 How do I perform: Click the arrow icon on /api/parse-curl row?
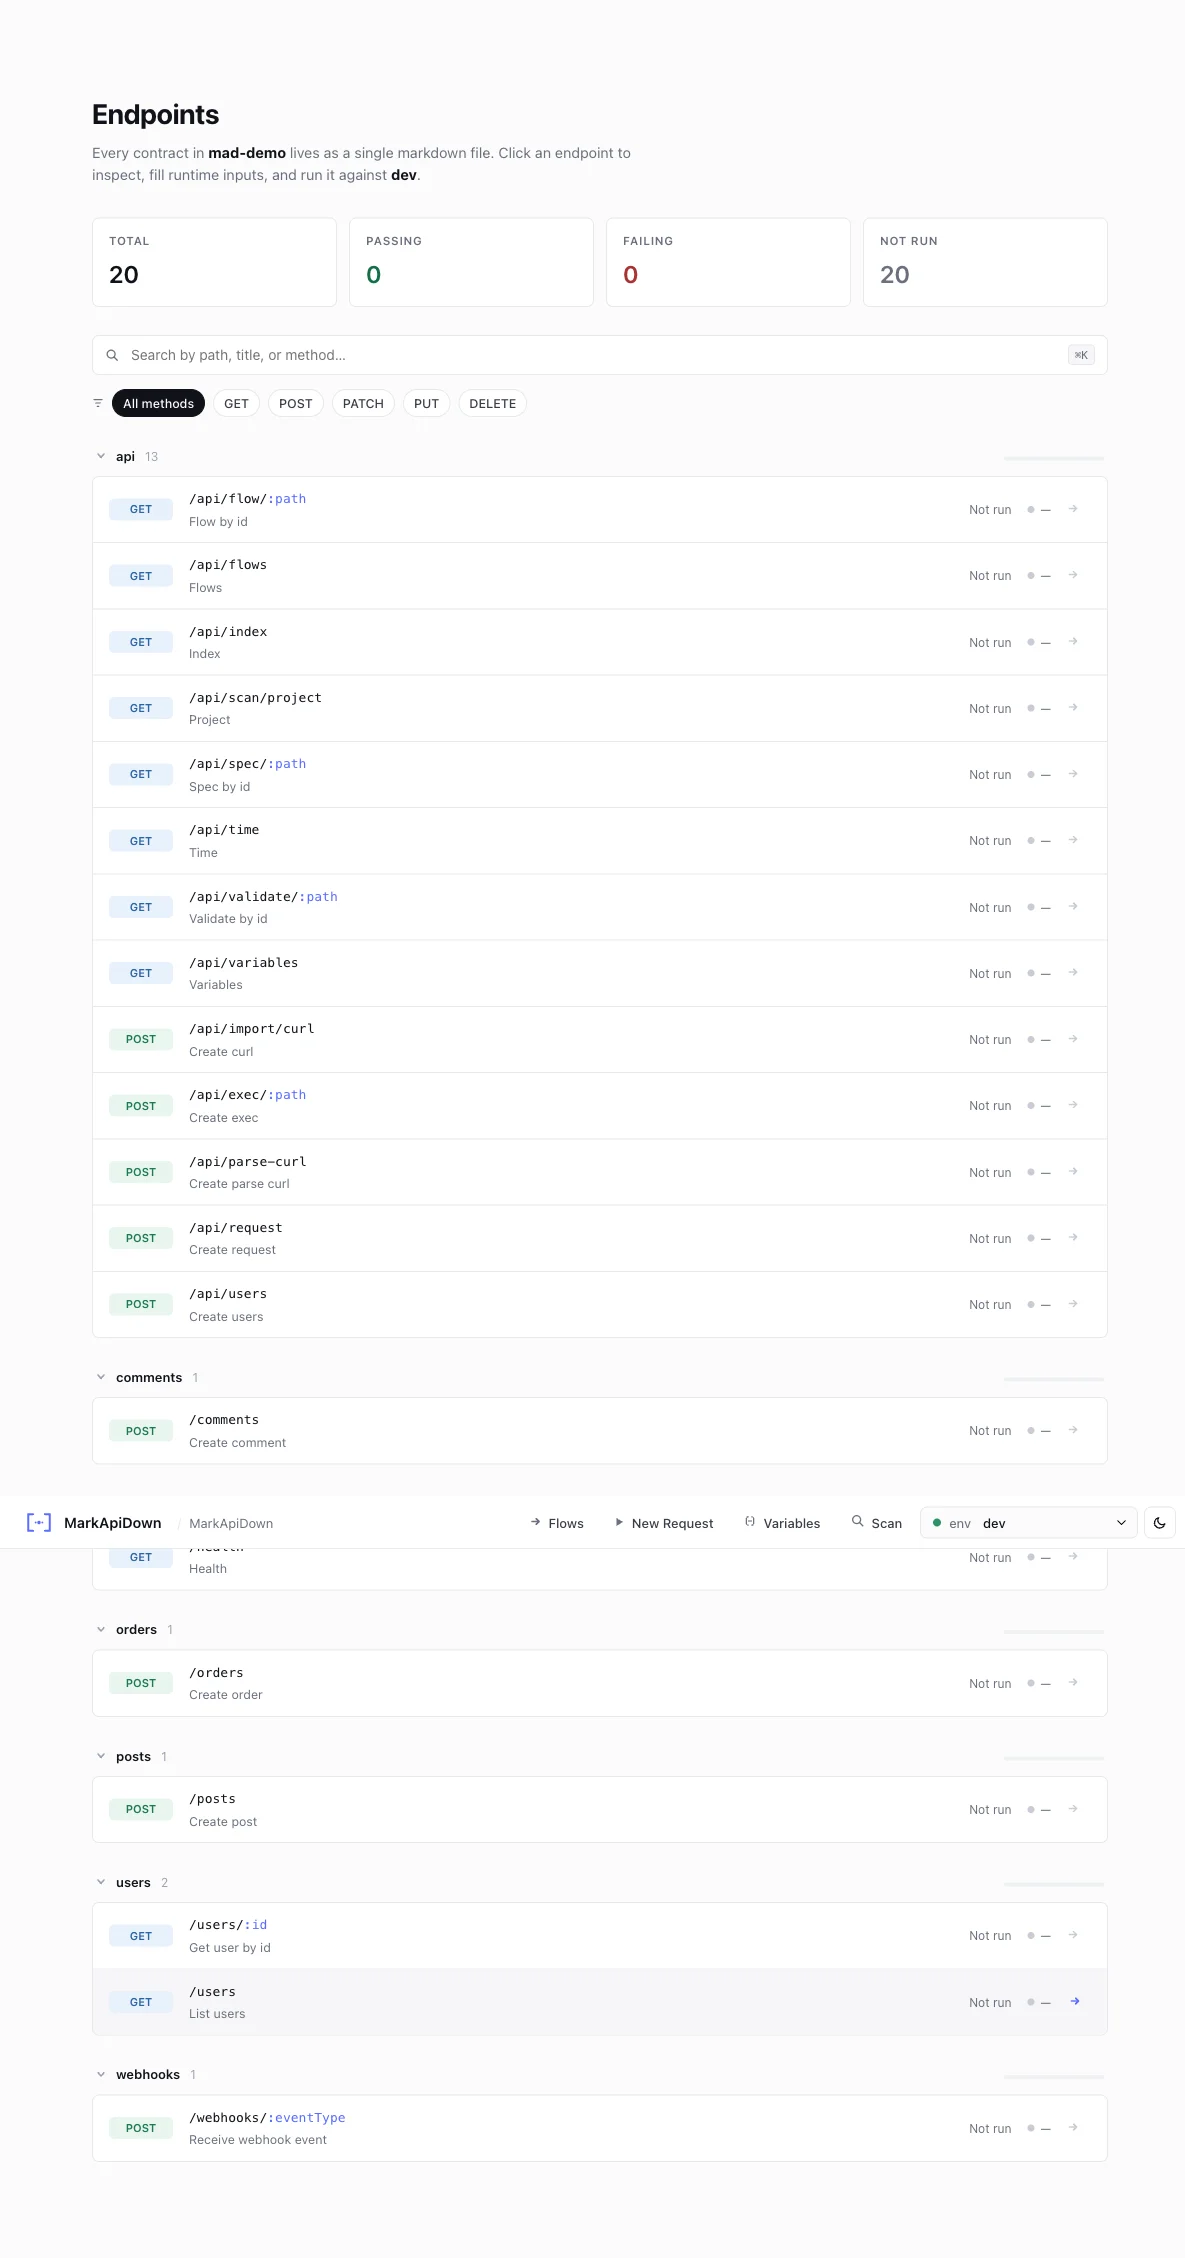1073,1171
